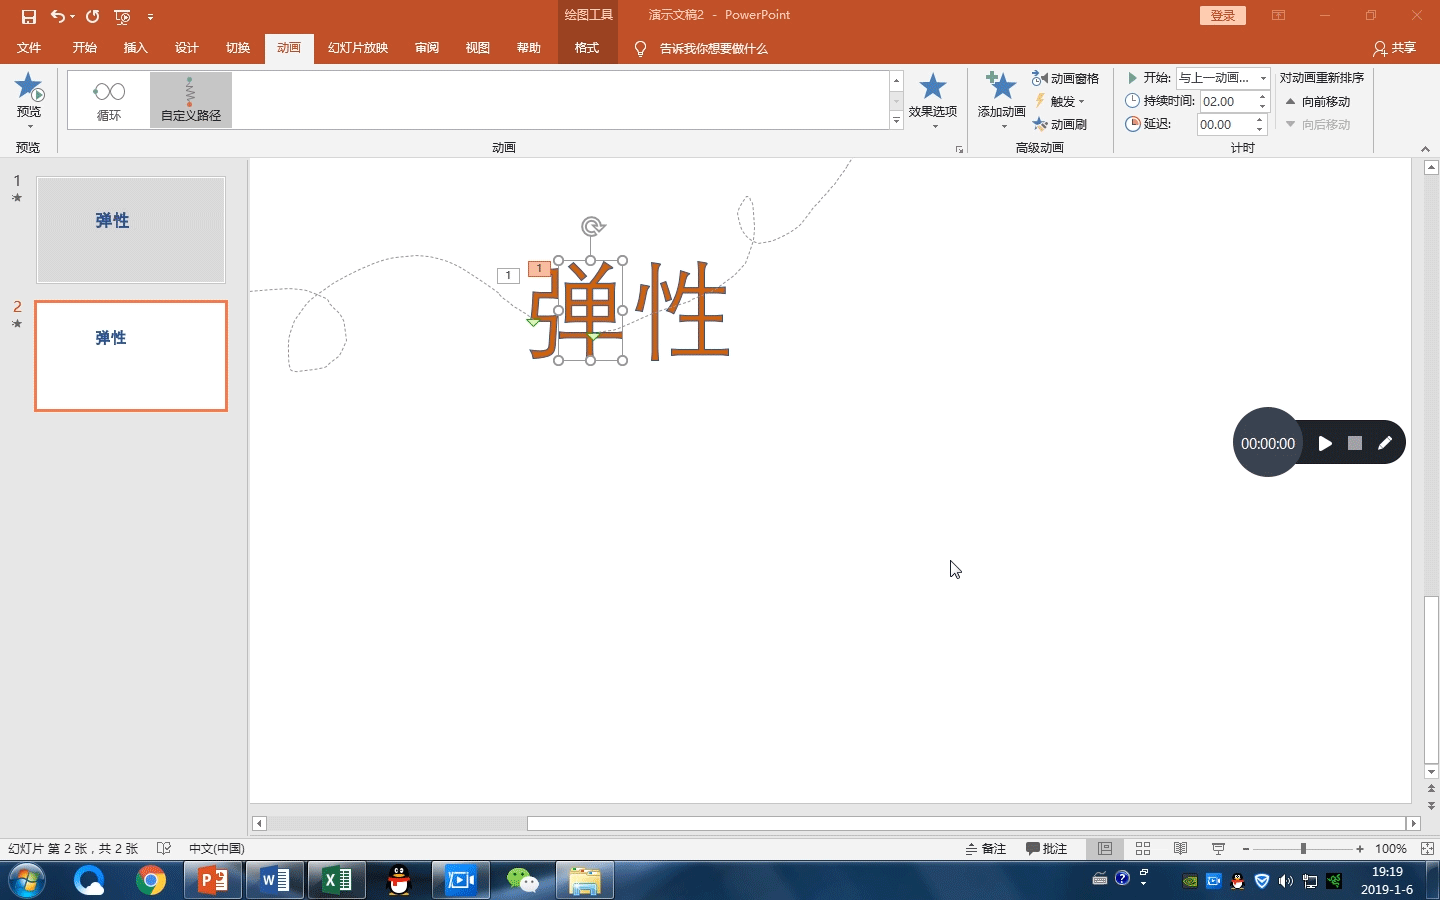Click the Add Animation icon
This screenshot has height=900, width=1440.
pos(1001,88)
